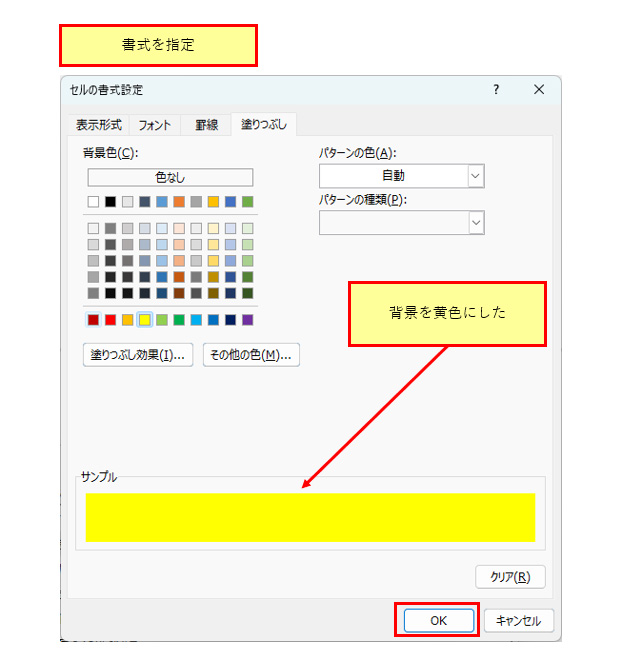Screen dimensions: 639x672
Task: Close the セルの書式設定 dialog
Action: point(539,90)
